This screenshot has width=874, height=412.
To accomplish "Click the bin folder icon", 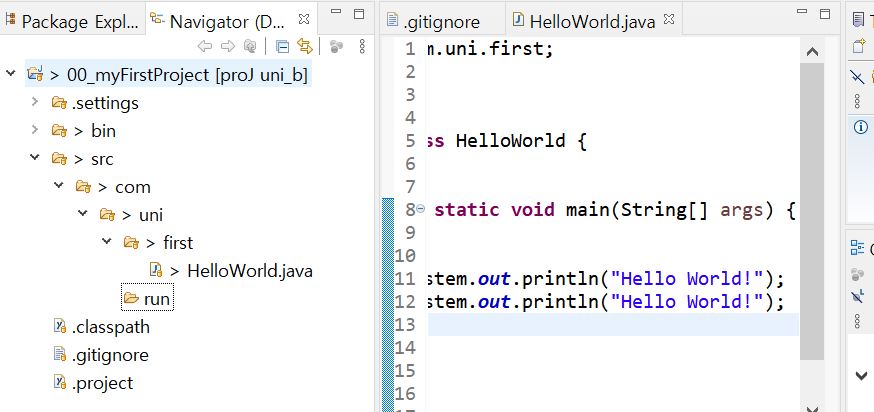I will click(x=59, y=131).
